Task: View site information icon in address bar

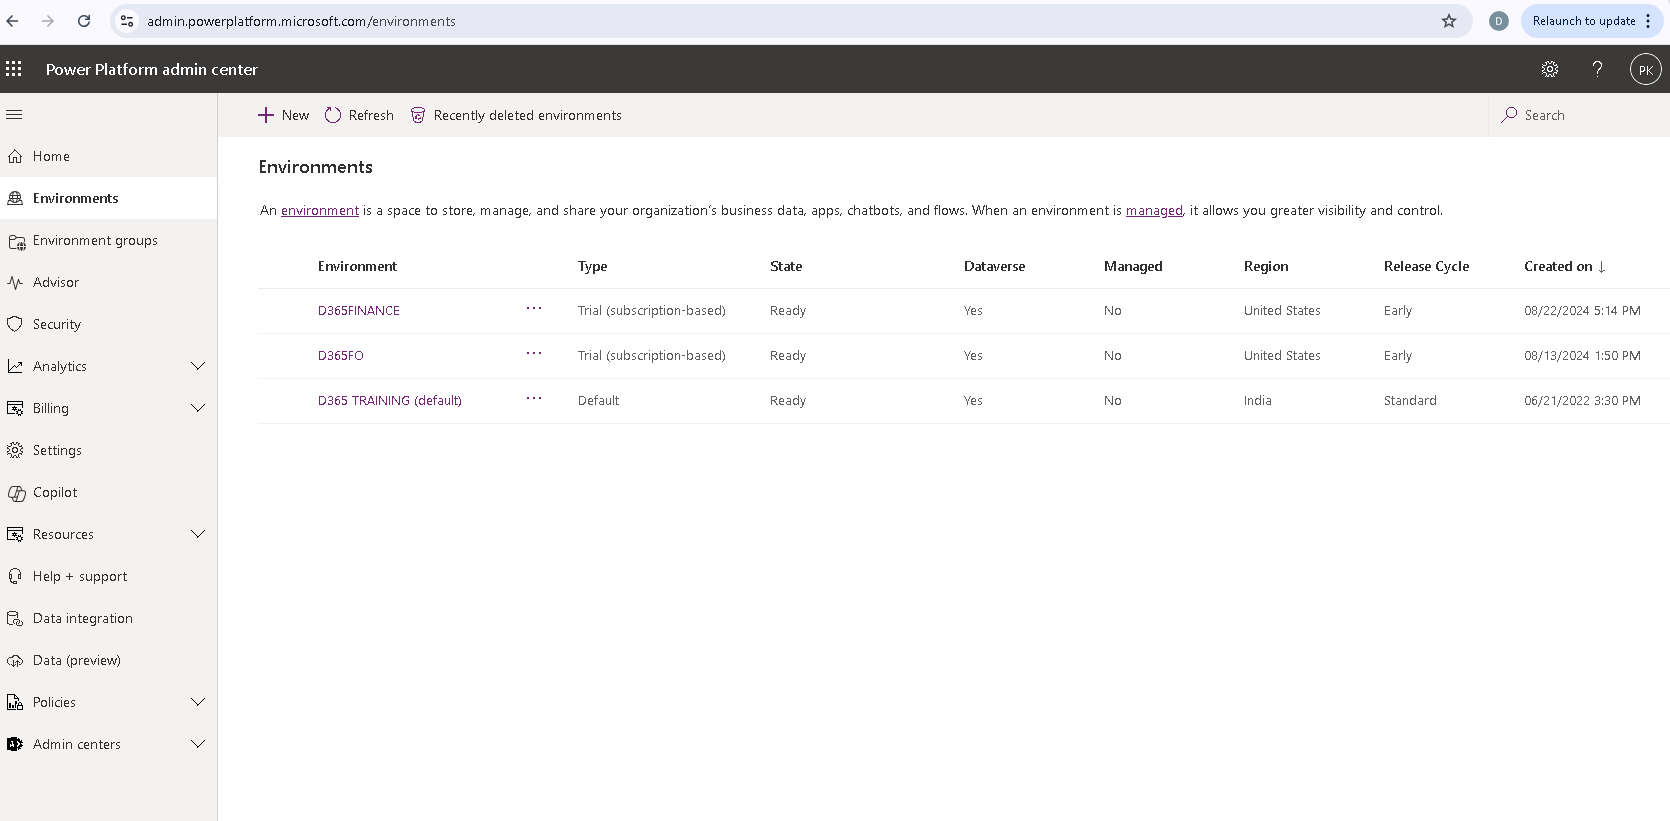Action: click(x=127, y=21)
